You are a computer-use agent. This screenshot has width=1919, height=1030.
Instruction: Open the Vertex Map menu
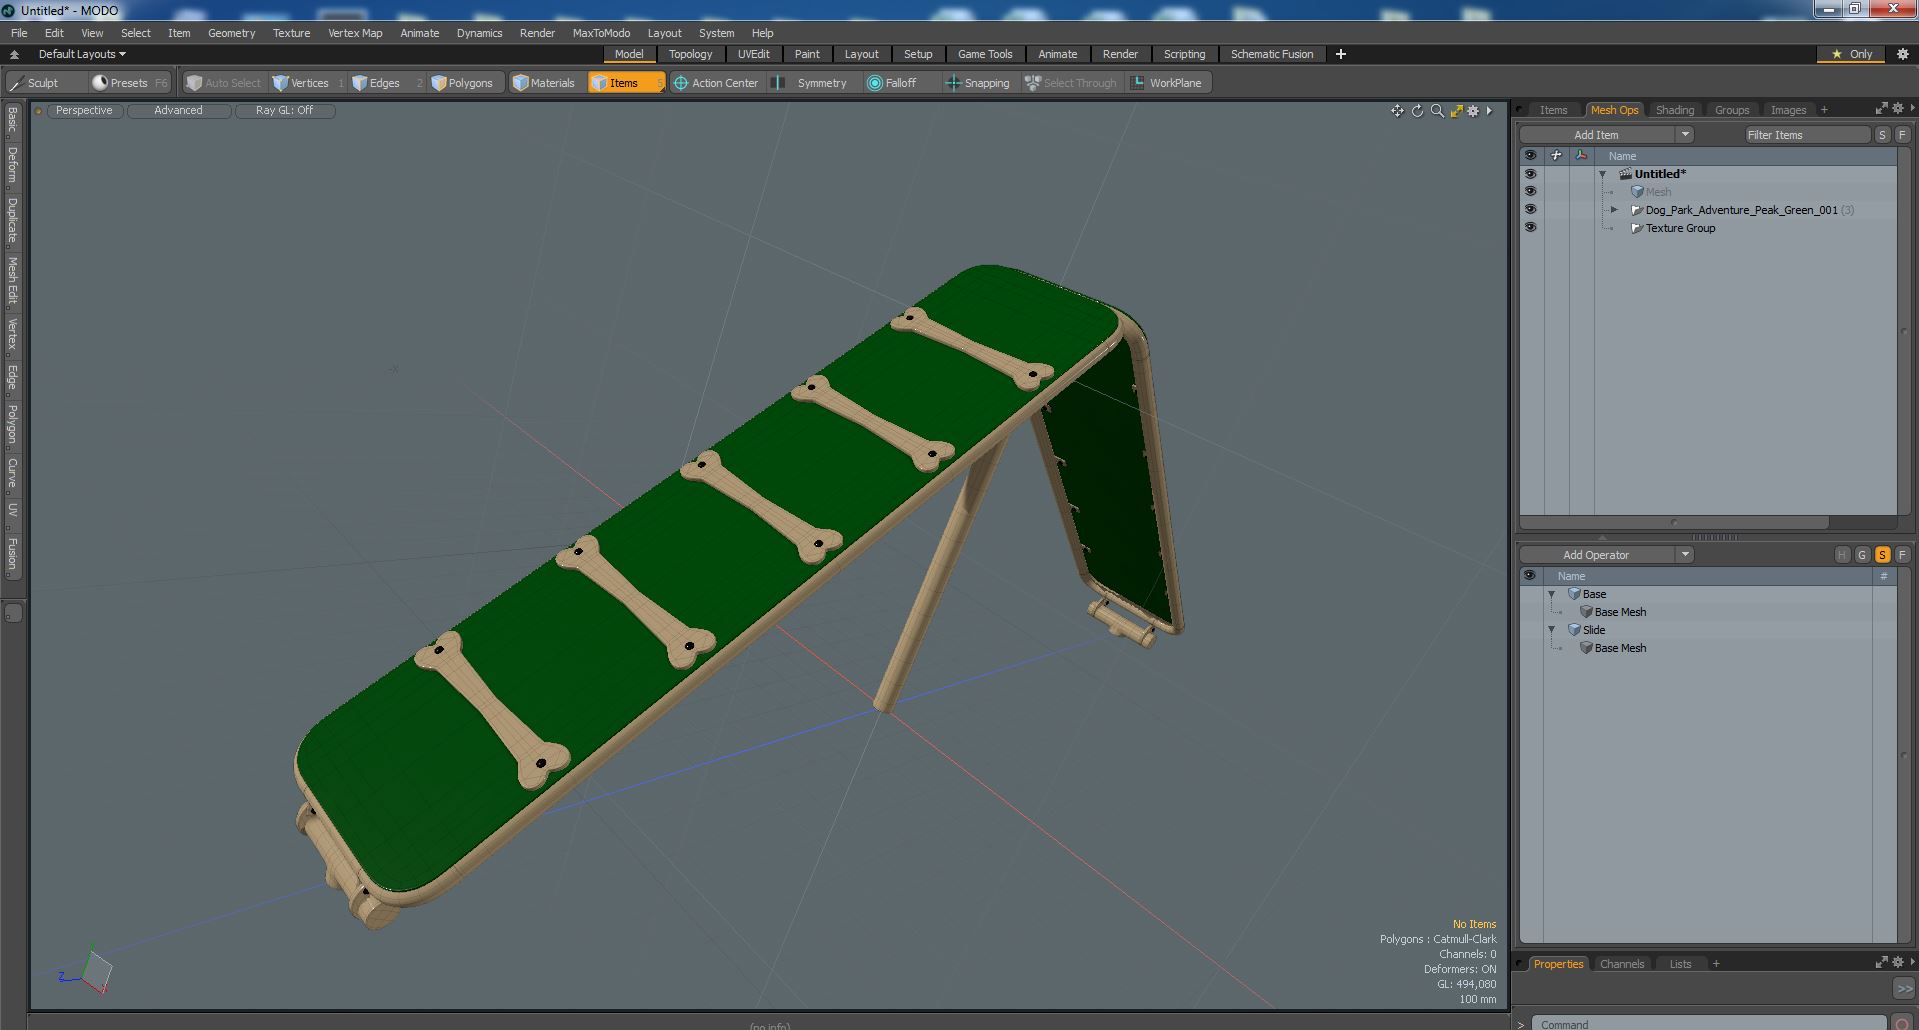tap(355, 33)
